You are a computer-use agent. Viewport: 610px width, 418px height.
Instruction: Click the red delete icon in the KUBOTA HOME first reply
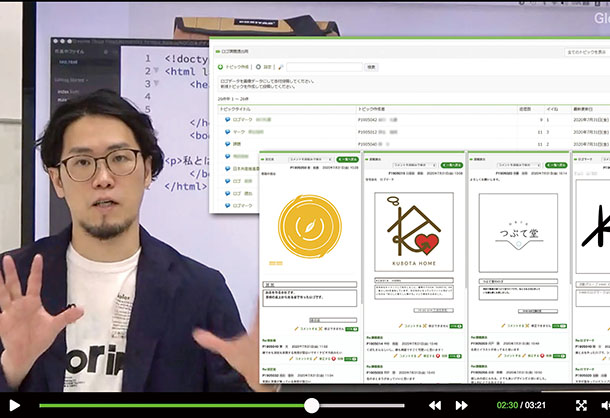click(x=438, y=356)
